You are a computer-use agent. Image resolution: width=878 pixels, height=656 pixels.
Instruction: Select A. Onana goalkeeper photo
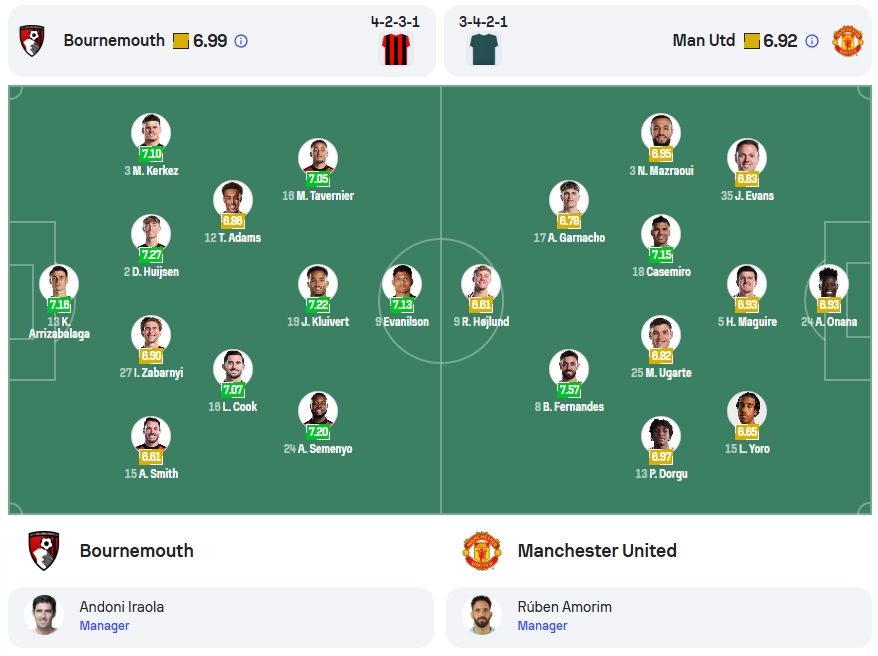point(829,284)
